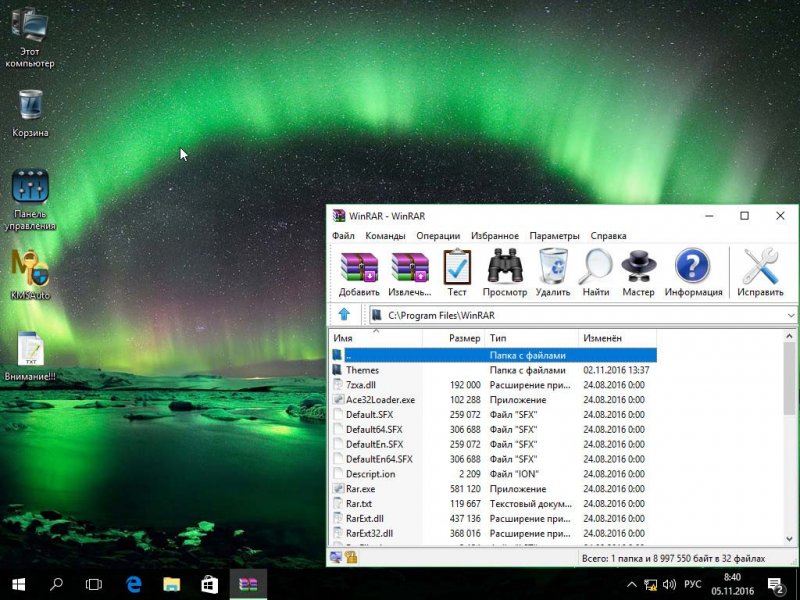The height and width of the screenshot is (600, 800).
Task: Select the 7zxa.dll file
Action: [493, 385]
